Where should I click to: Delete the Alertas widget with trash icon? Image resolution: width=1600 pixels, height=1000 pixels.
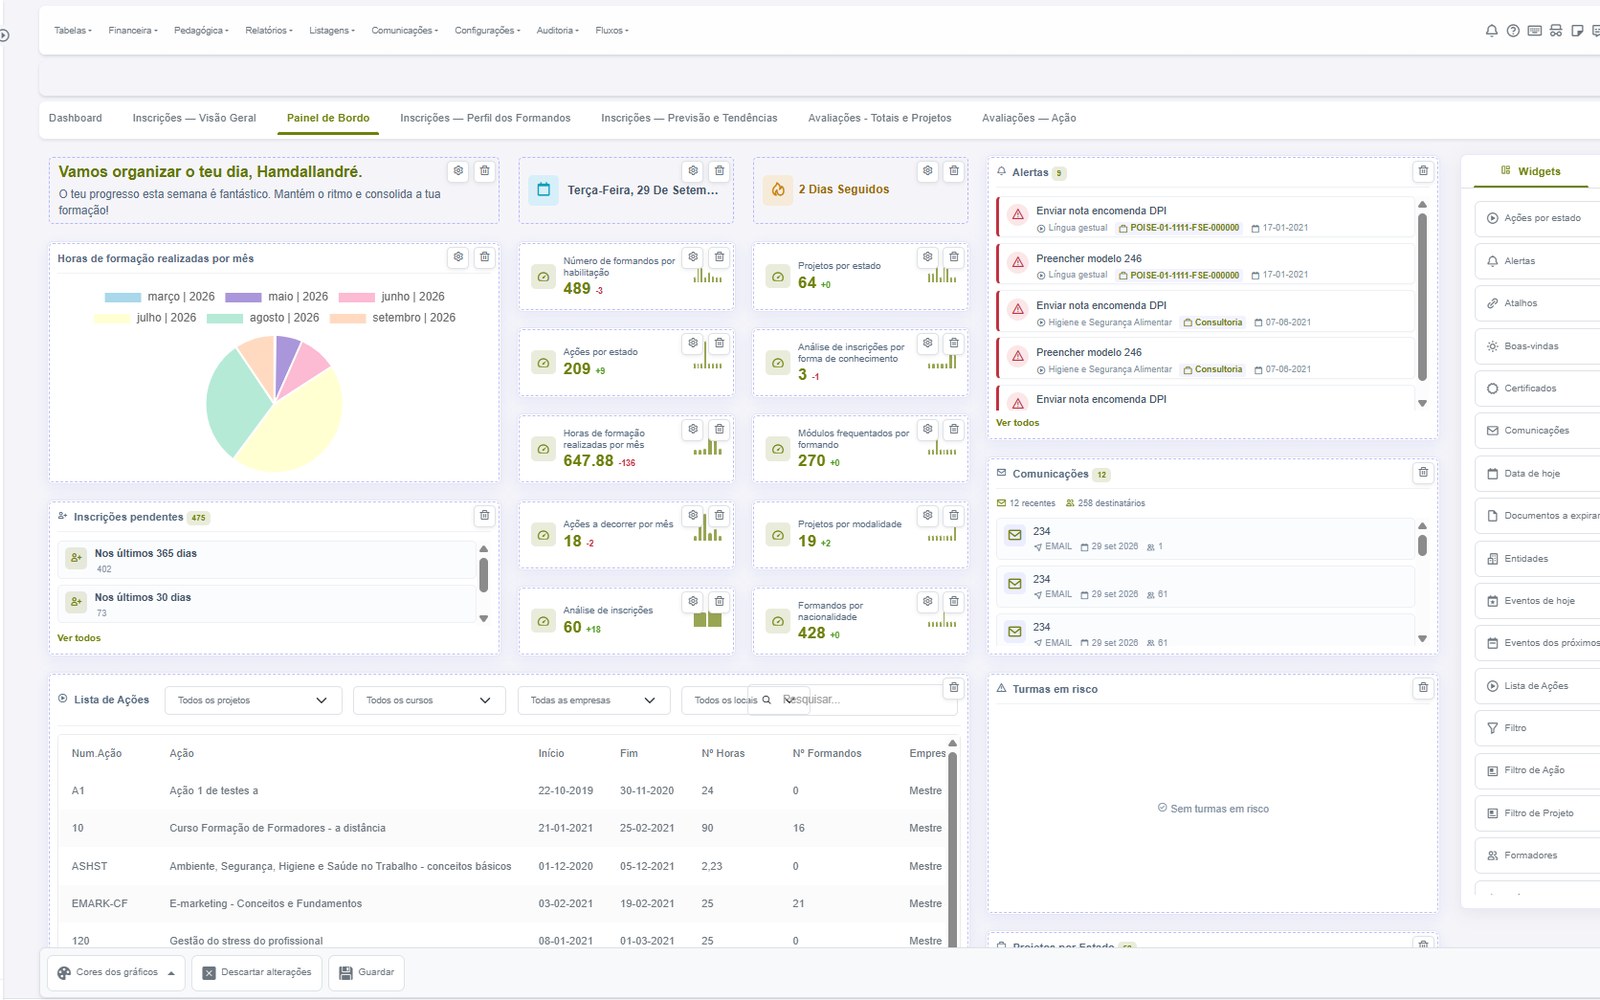pos(1423,171)
